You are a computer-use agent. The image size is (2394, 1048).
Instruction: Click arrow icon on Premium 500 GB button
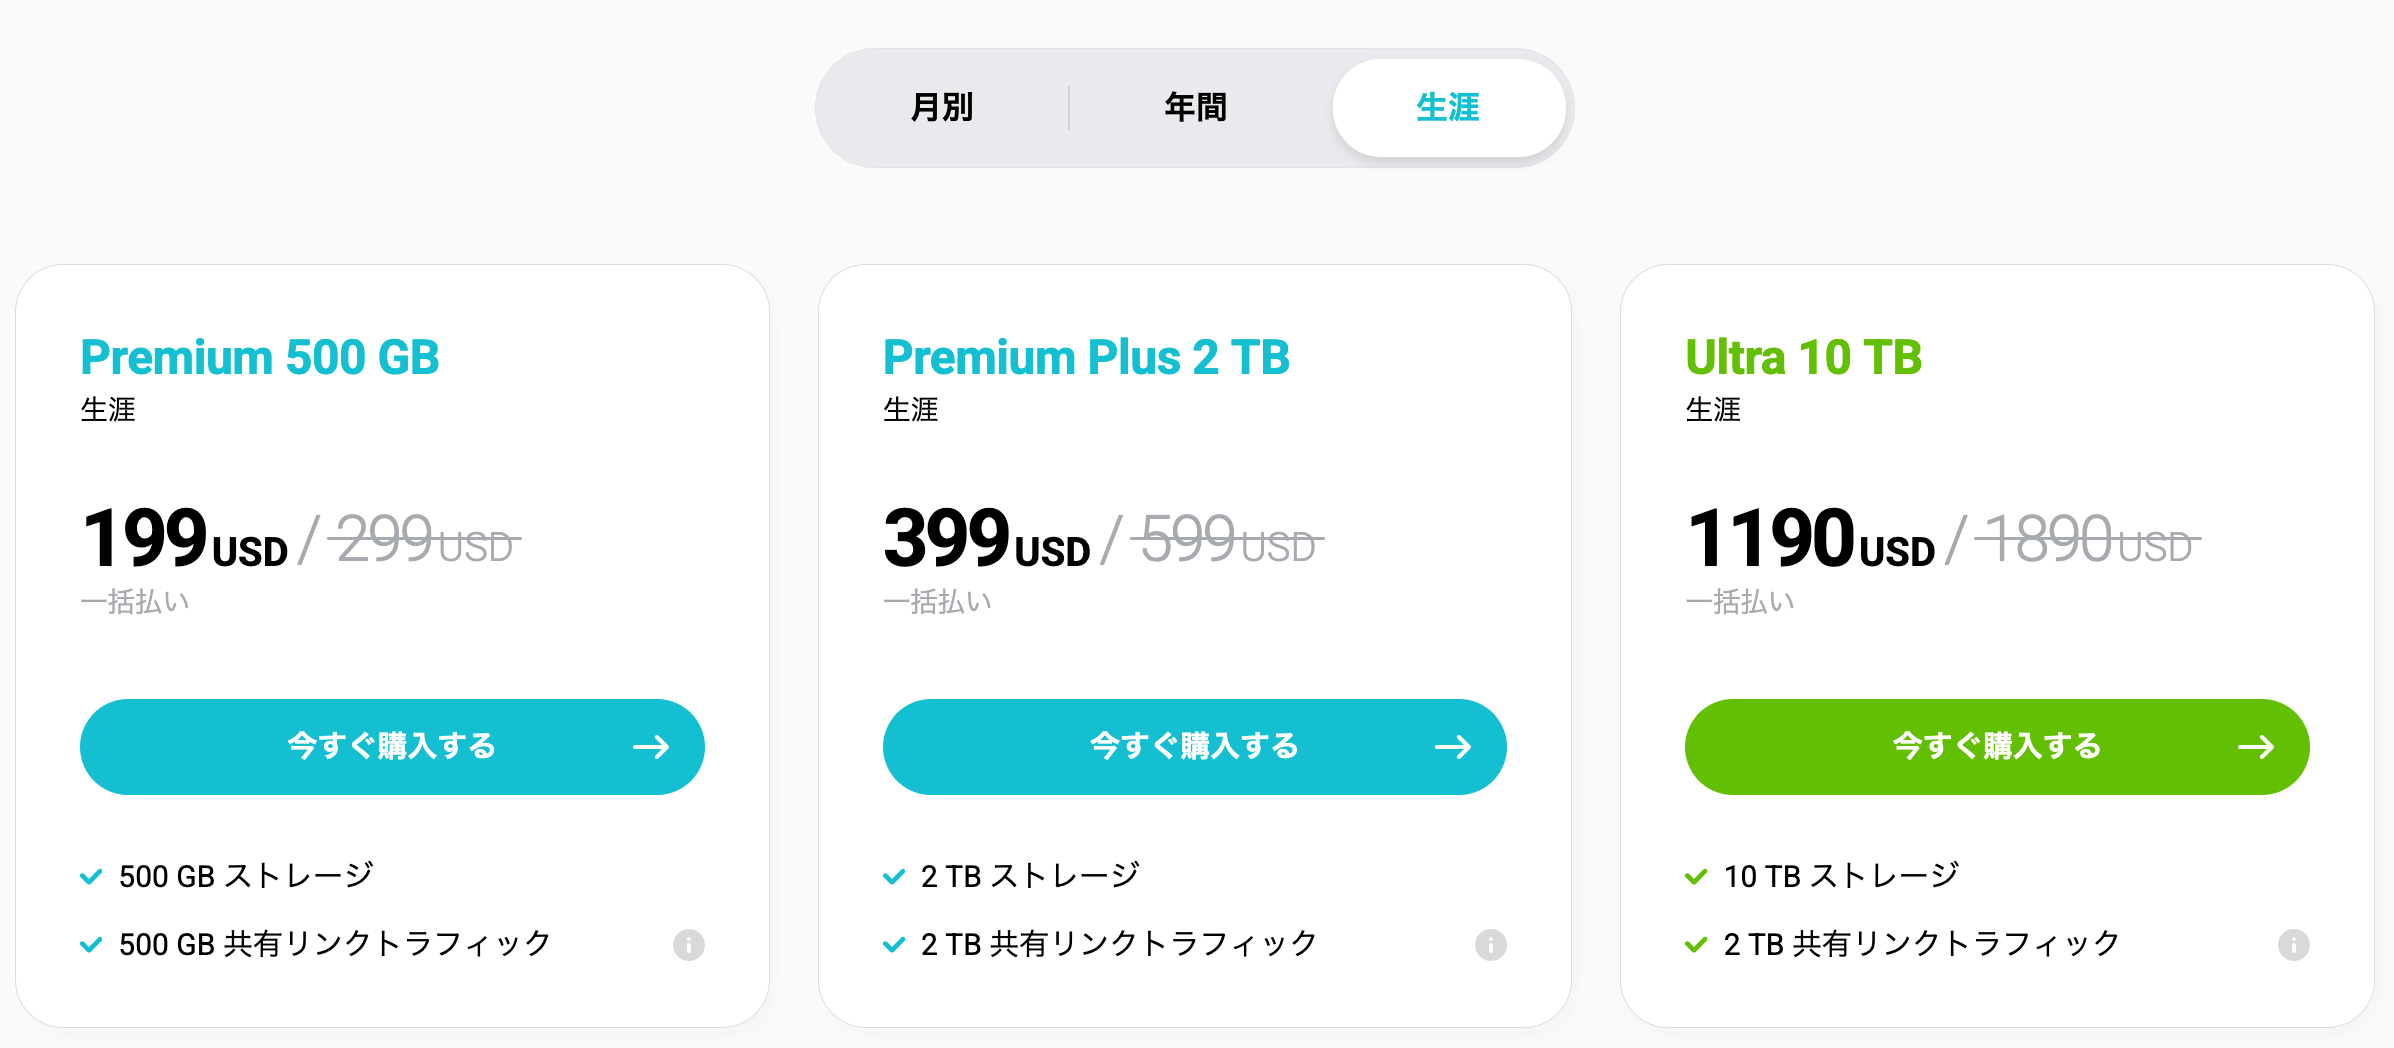(651, 747)
